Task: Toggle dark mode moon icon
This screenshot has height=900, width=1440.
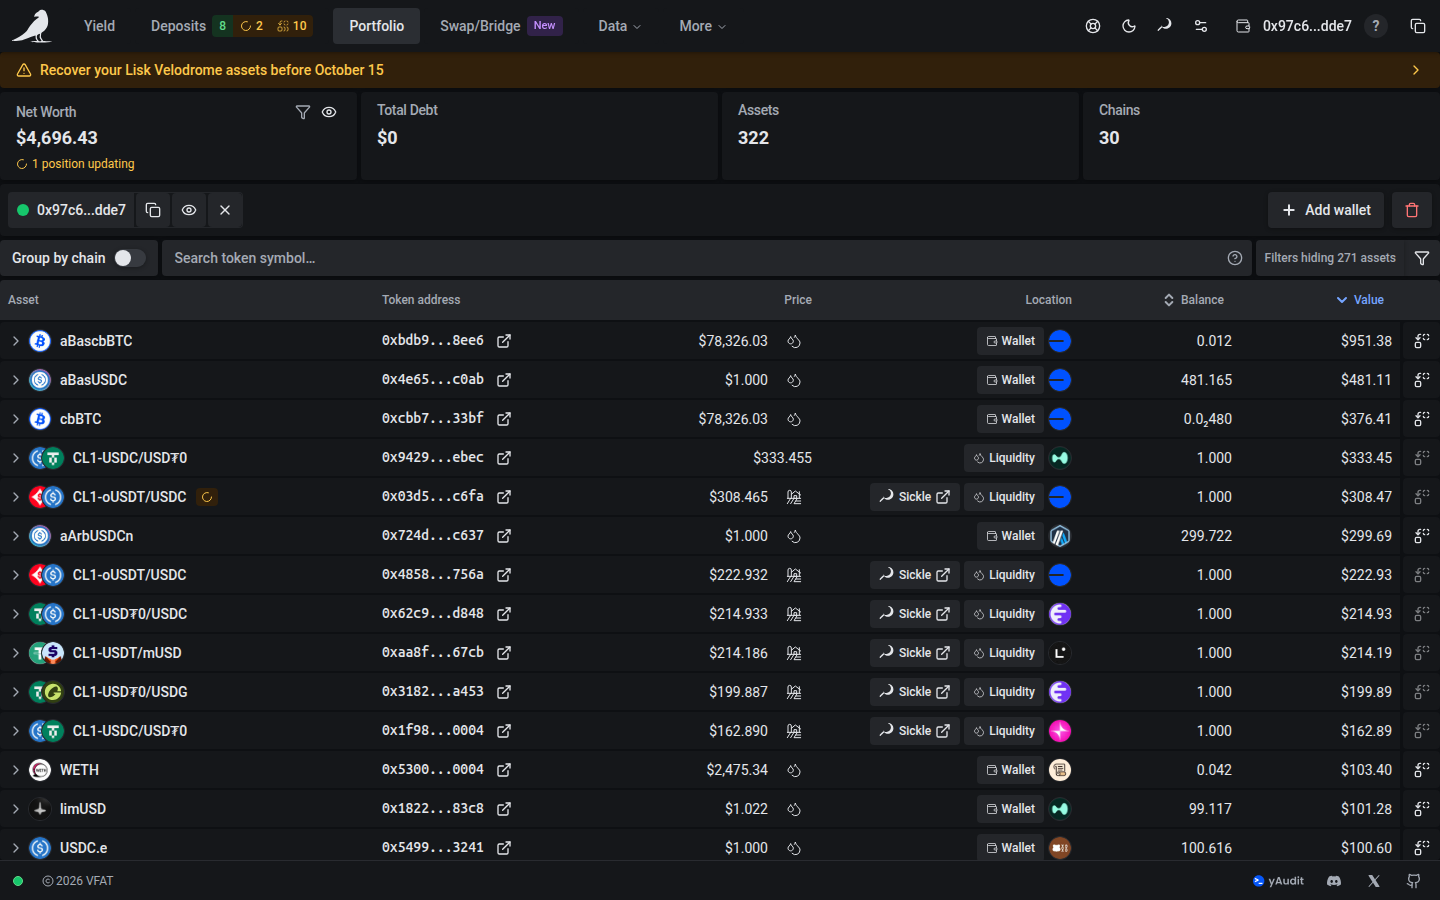Action: (x=1129, y=26)
